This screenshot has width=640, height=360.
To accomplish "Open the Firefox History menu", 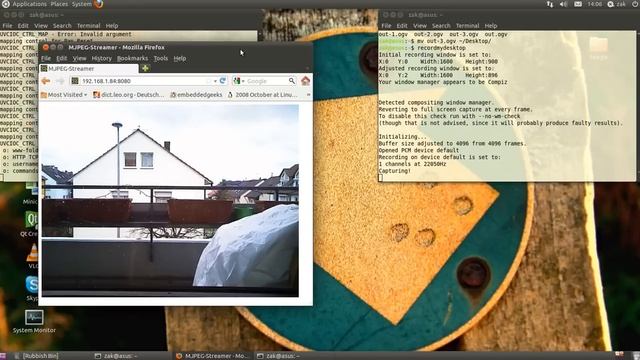I will [102, 58].
